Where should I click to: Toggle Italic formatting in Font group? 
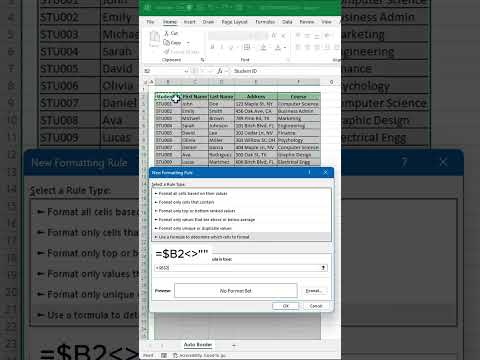coord(221,48)
